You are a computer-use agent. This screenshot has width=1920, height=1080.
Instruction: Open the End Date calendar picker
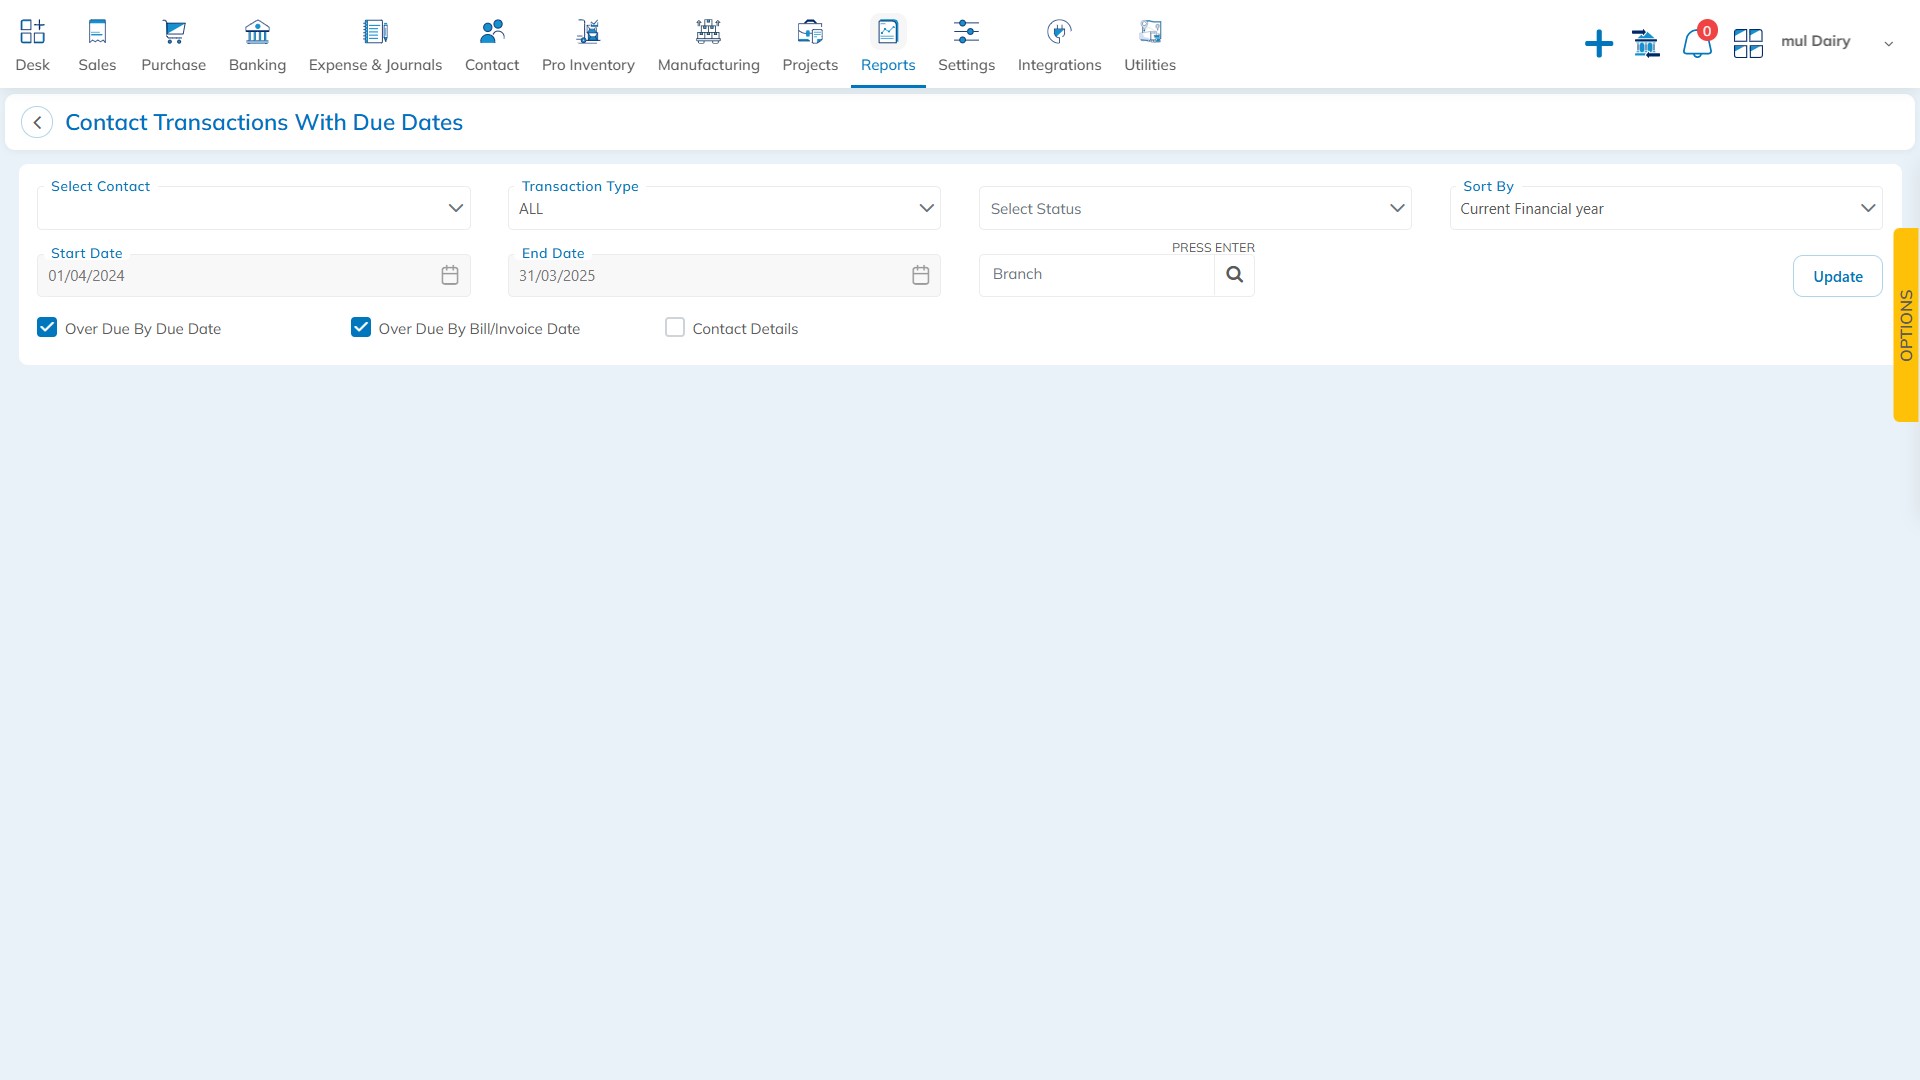pyautogui.click(x=921, y=275)
